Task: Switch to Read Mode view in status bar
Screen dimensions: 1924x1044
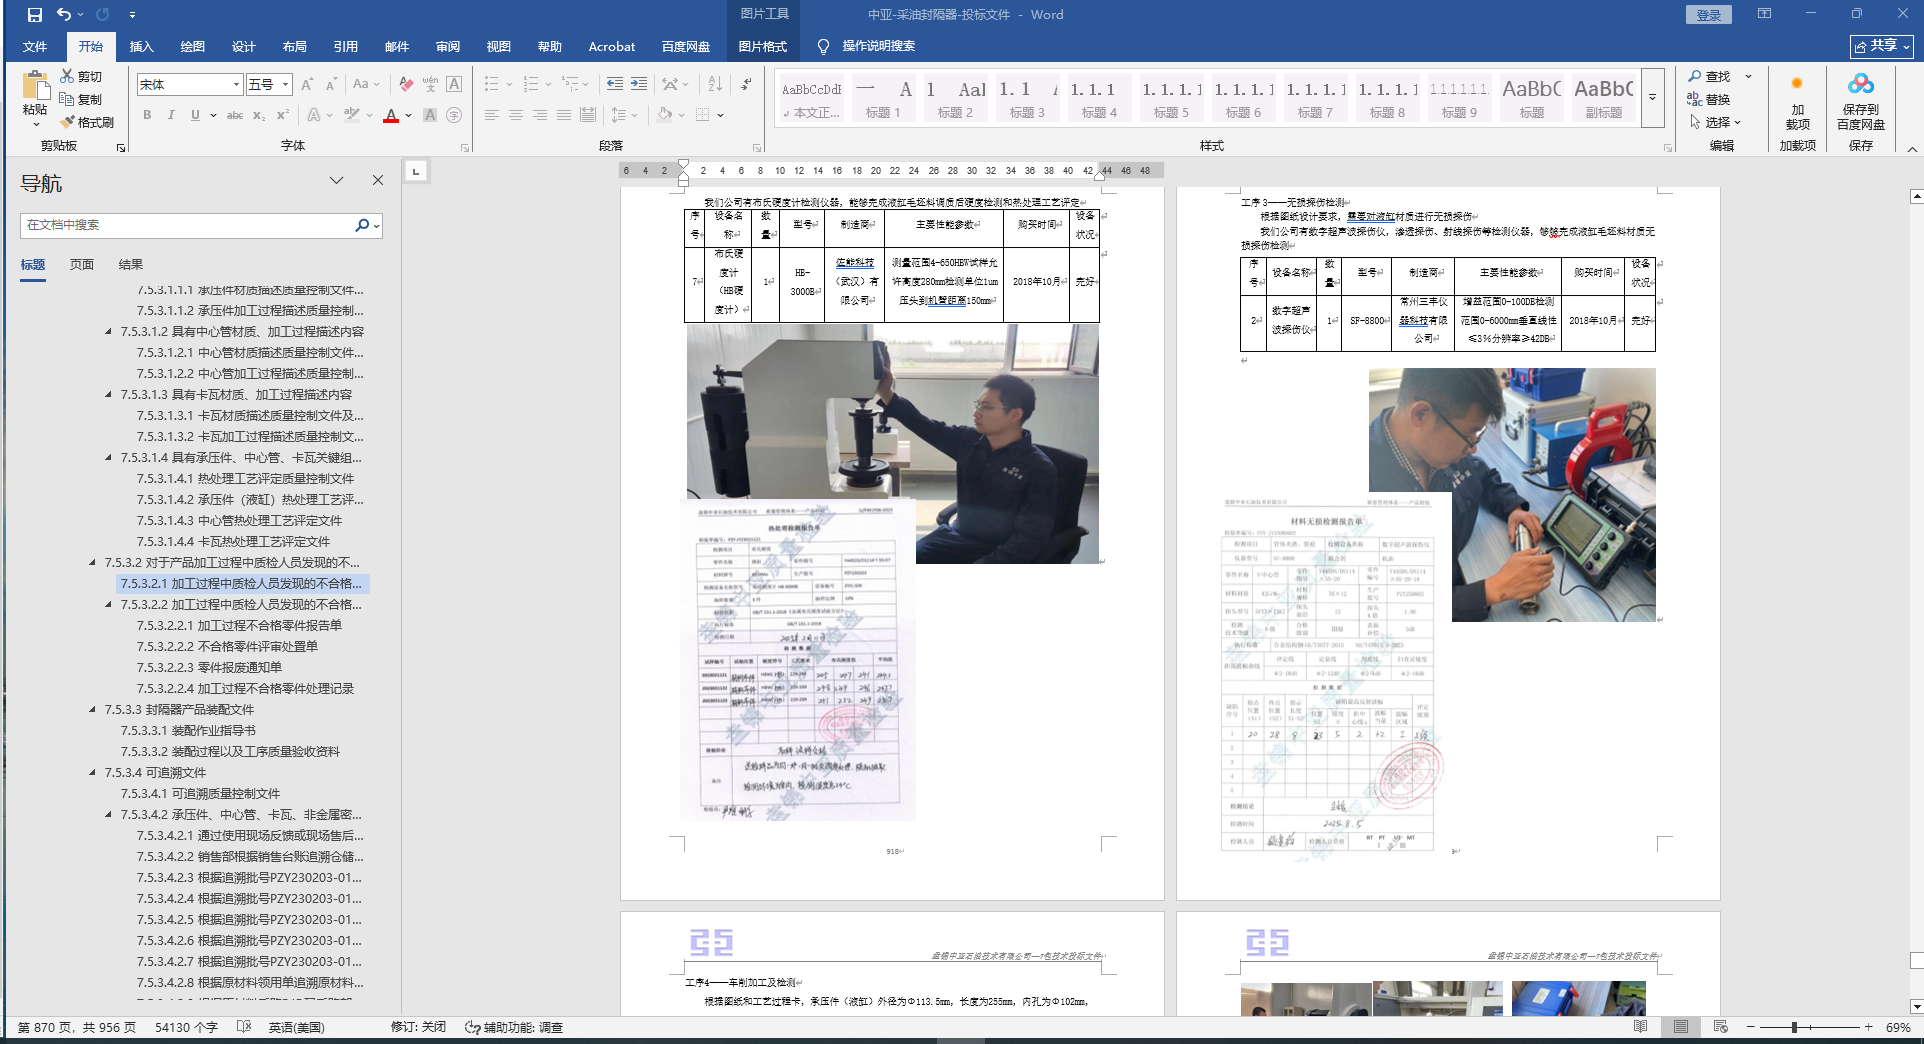Action: pos(1640,1027)
